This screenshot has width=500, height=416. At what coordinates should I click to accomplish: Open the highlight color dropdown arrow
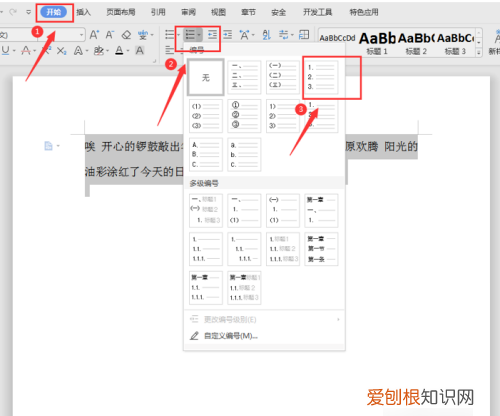coord(107,51)
